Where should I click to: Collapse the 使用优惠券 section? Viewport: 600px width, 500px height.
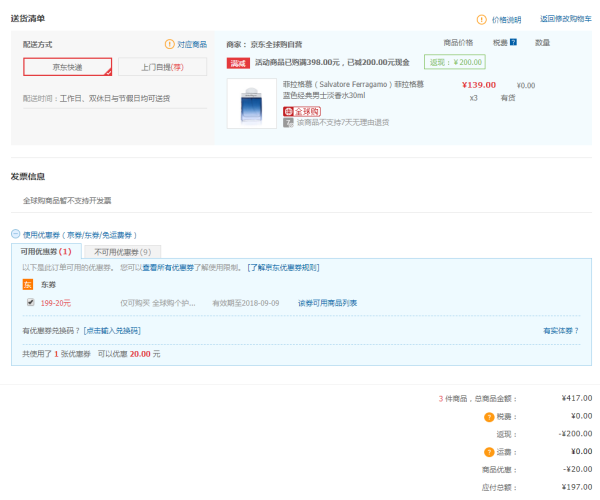15,234
